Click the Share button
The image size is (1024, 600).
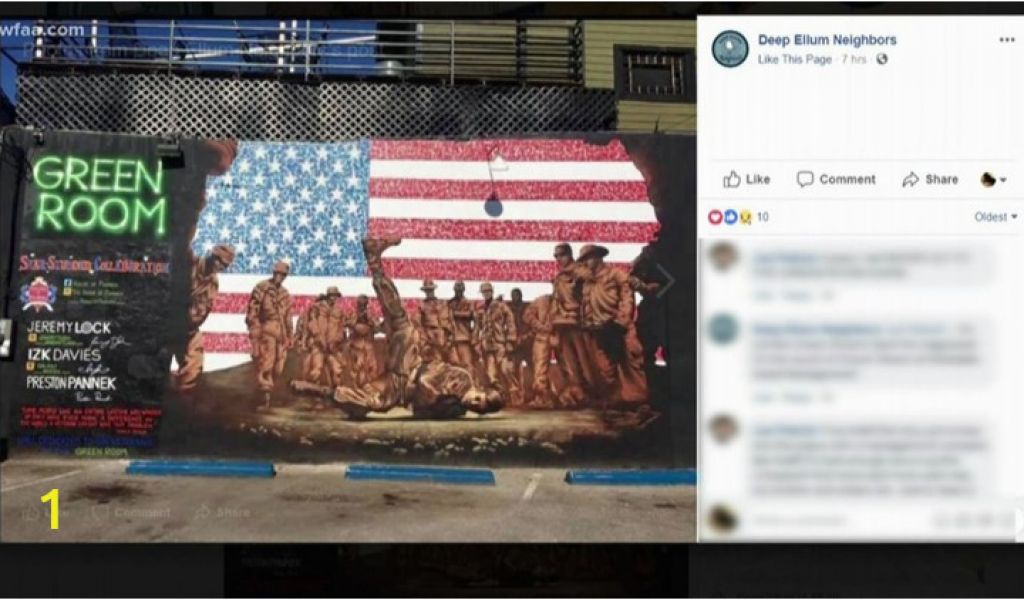(930, 180)
